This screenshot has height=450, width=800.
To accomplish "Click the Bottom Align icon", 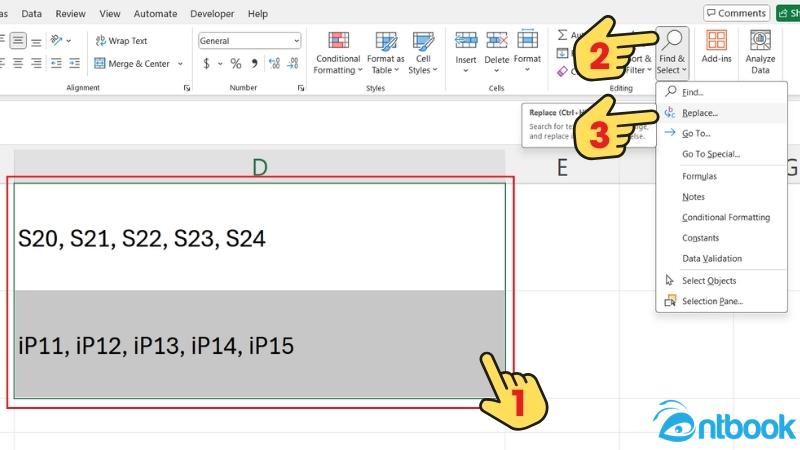I will click(x=36, y=41).
